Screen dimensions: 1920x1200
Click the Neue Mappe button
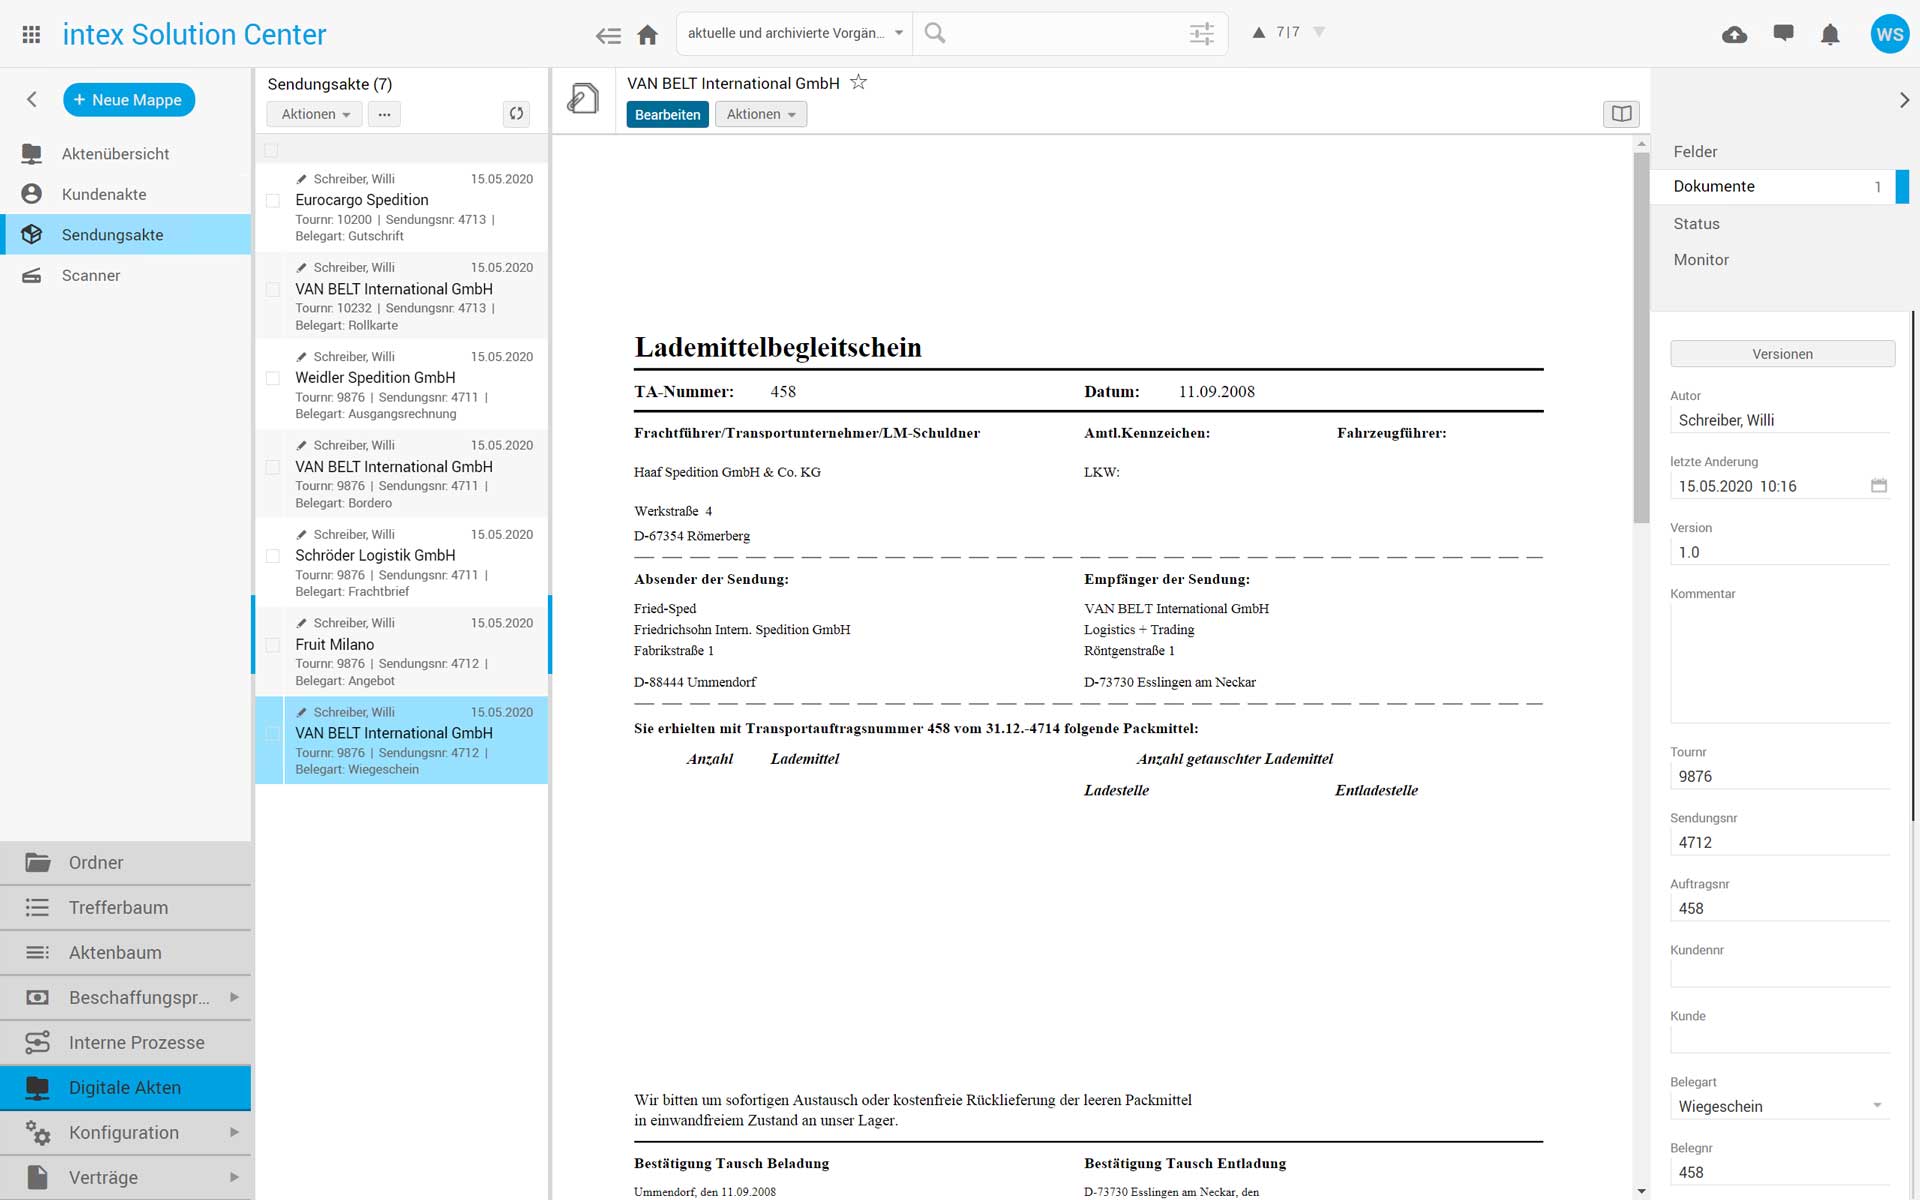129,100
